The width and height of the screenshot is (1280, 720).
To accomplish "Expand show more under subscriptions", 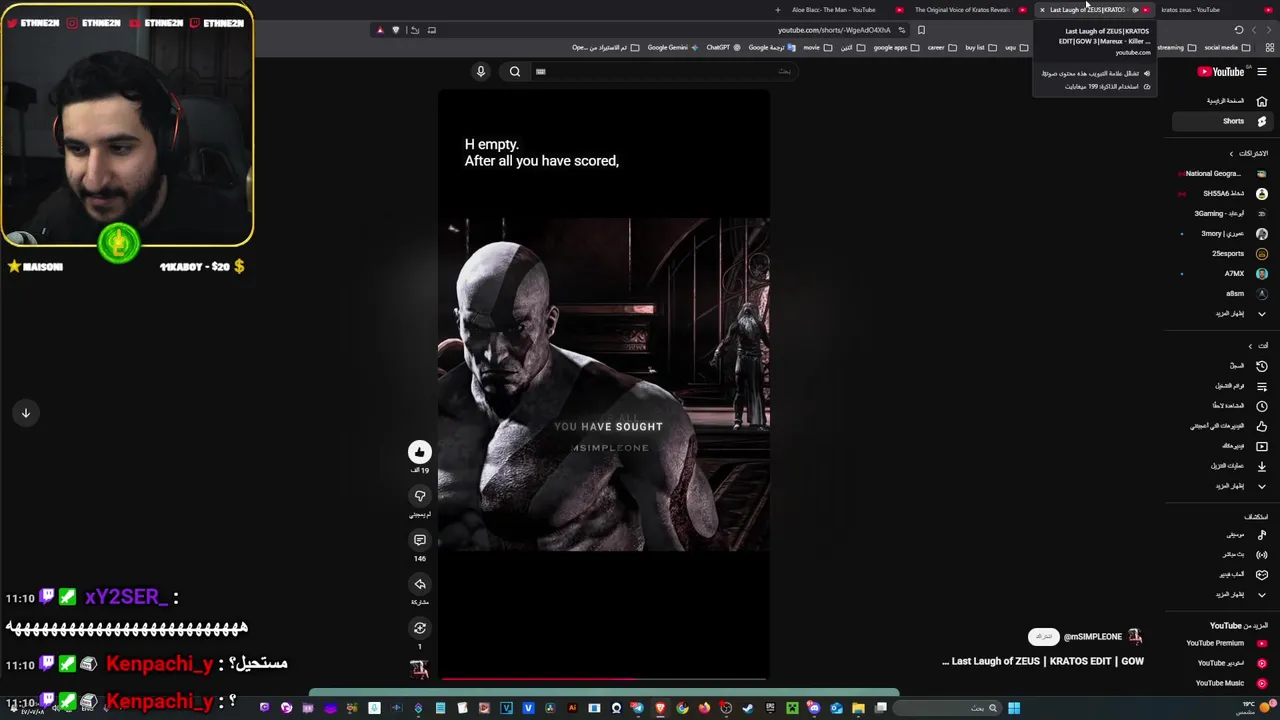I will tap(1221, 313).
